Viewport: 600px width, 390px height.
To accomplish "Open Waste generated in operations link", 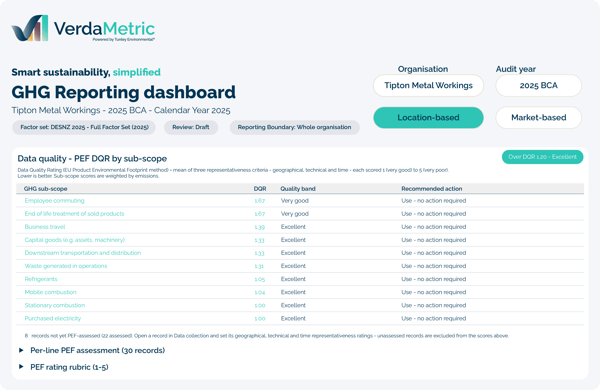I will 66,266.
